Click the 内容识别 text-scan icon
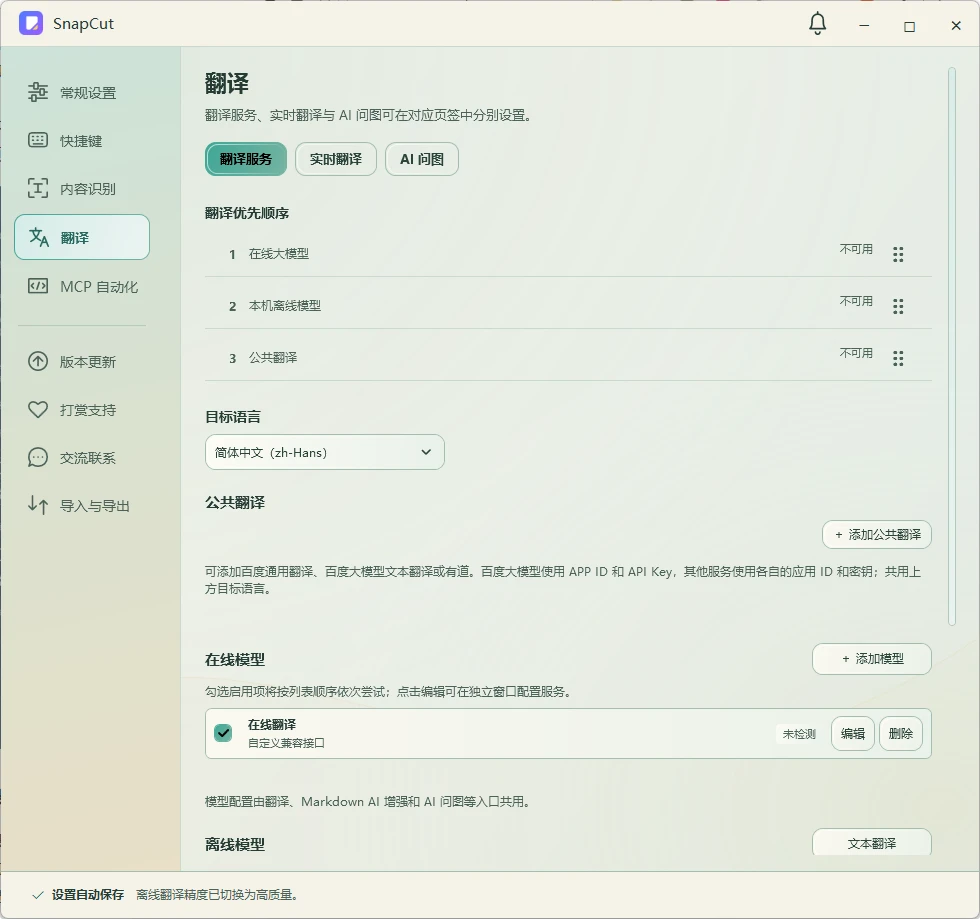Image resolution: width=980 pixels, height=919 pixels. (x=38, y=188)
